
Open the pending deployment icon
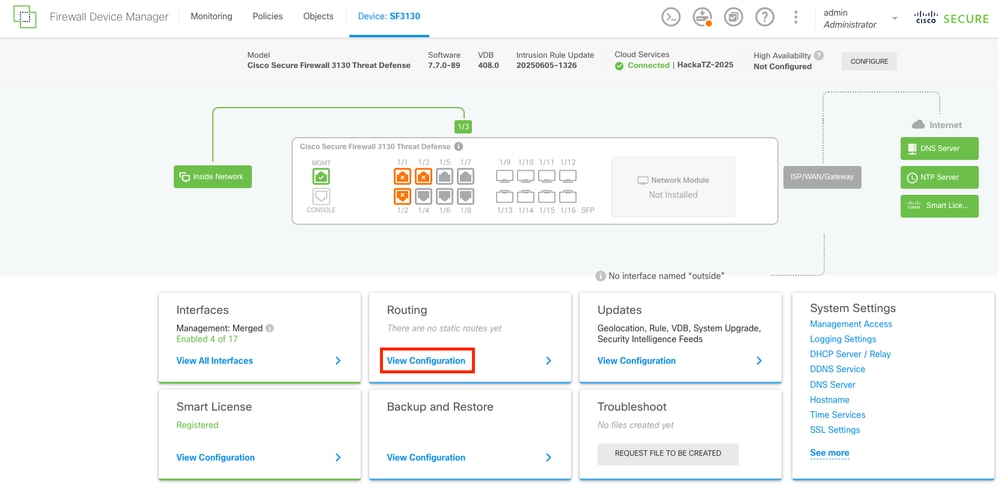coord(702,17)
